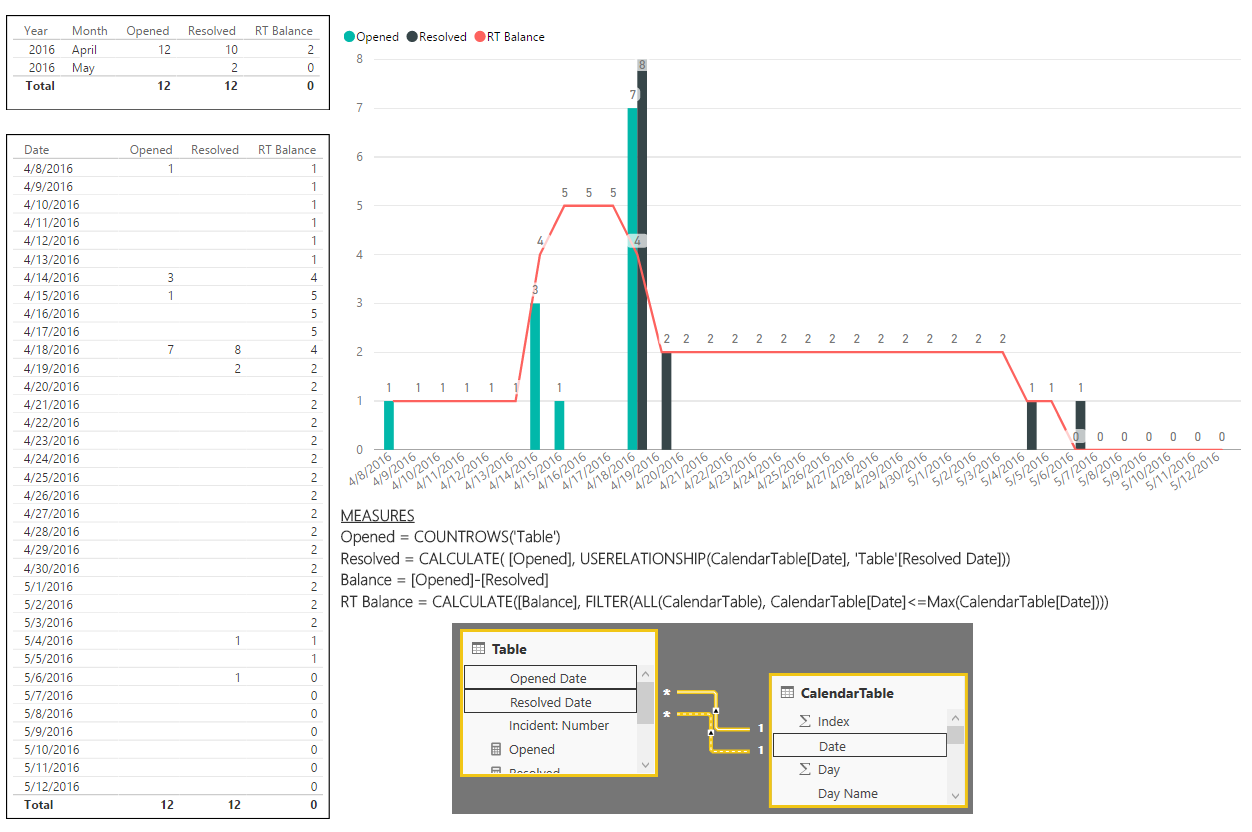
Task: Select the tall dark Resolved bar labeled 8
Action: 642,255
